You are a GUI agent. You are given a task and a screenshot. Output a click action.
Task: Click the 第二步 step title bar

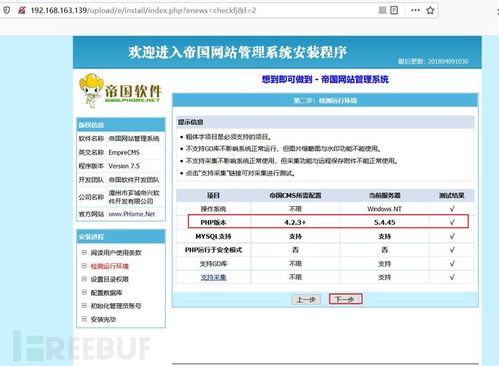click(x=325, y=100)
